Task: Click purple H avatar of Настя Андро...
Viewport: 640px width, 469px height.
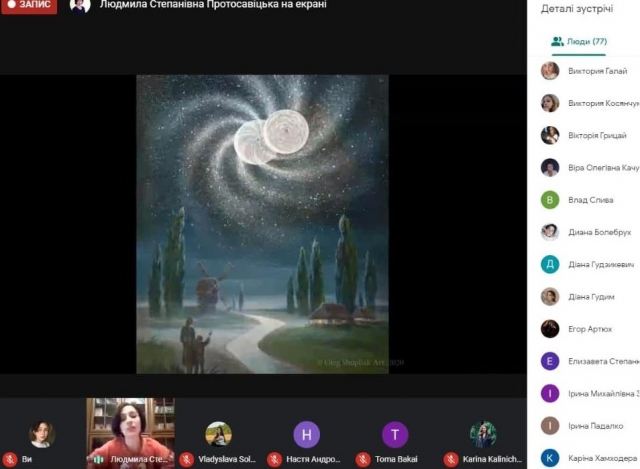Action: click(307, 434)
